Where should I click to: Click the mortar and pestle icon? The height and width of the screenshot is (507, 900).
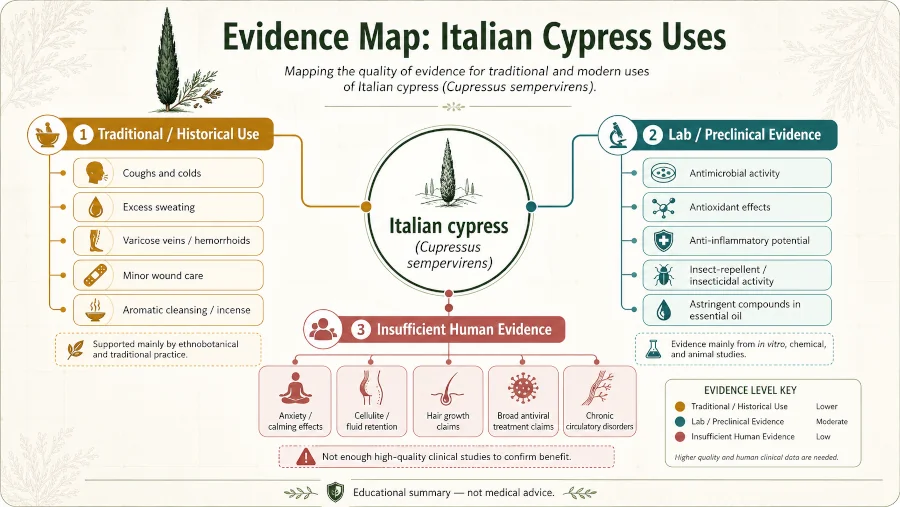[x=47, y=135]
